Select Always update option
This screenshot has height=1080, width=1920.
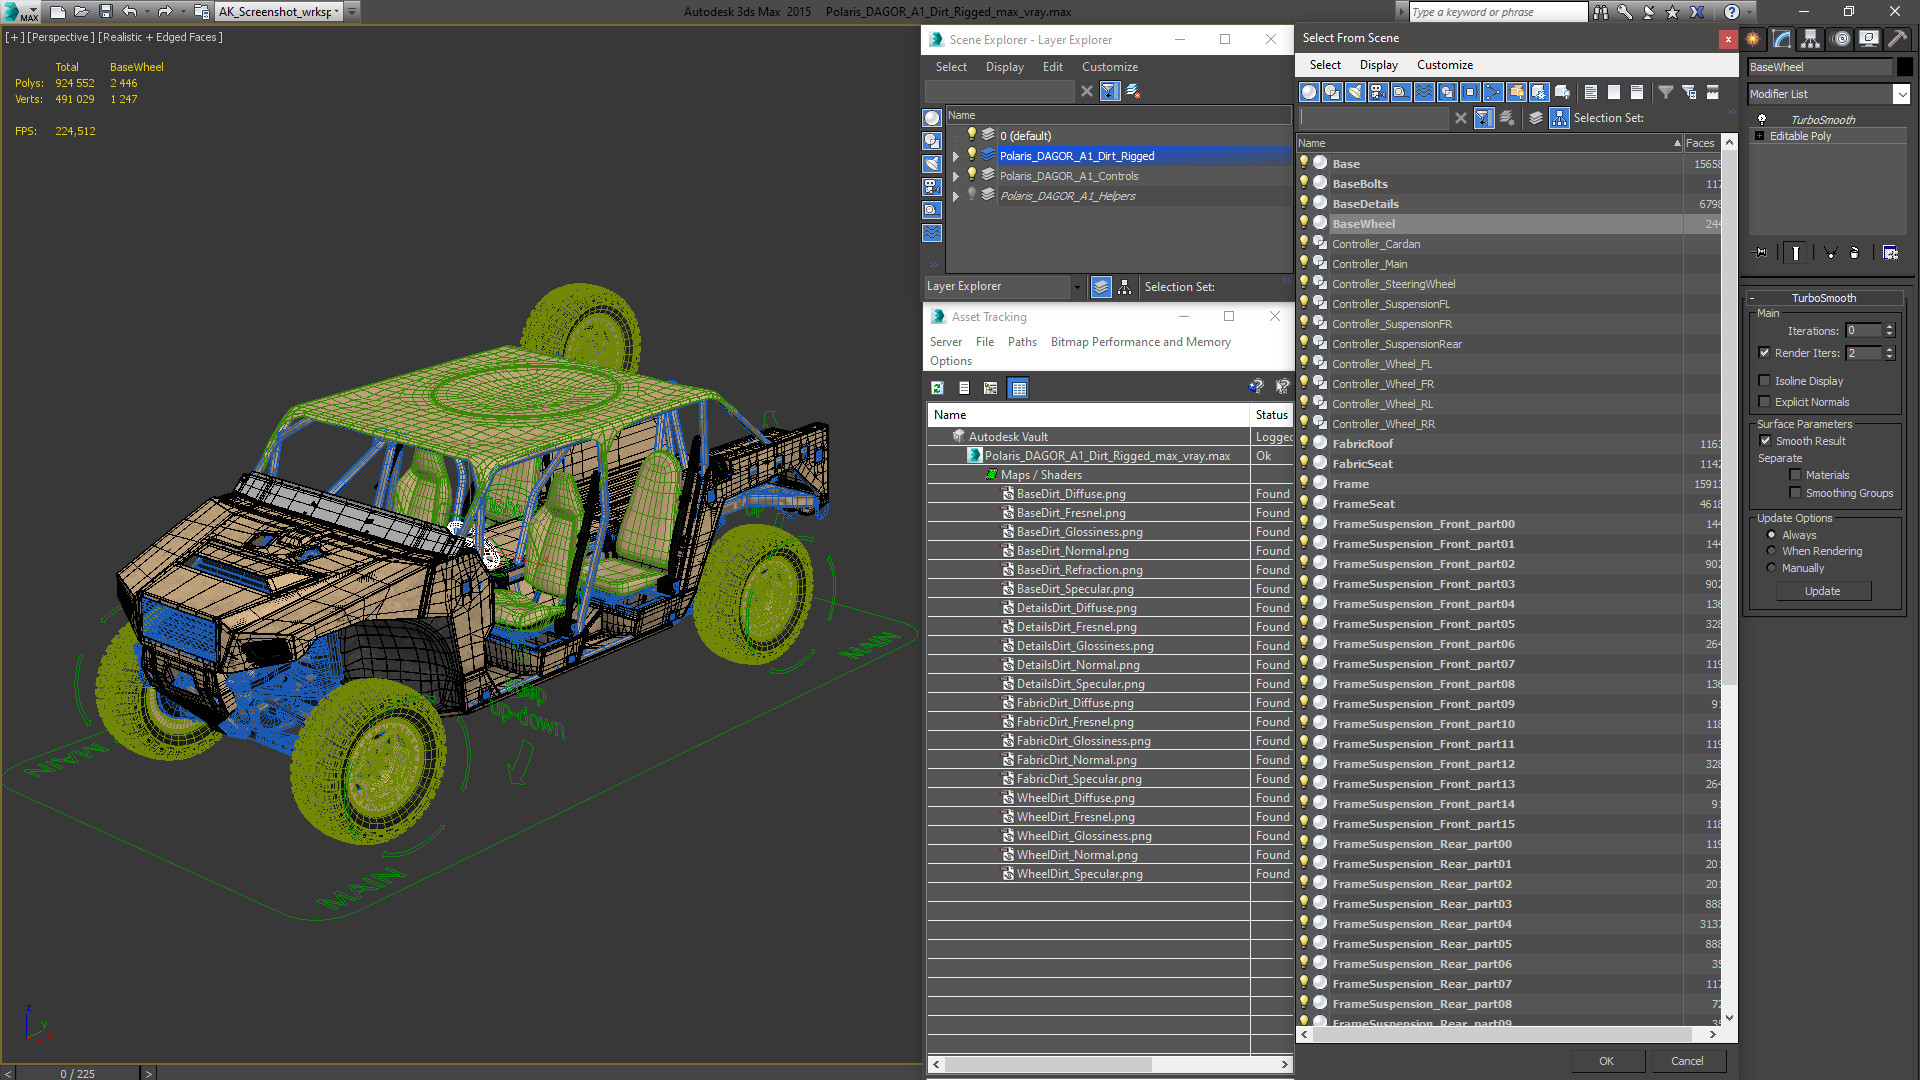(1771, 535)
